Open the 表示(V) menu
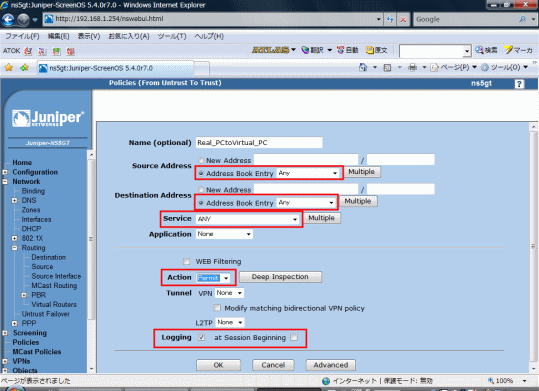 89,36
